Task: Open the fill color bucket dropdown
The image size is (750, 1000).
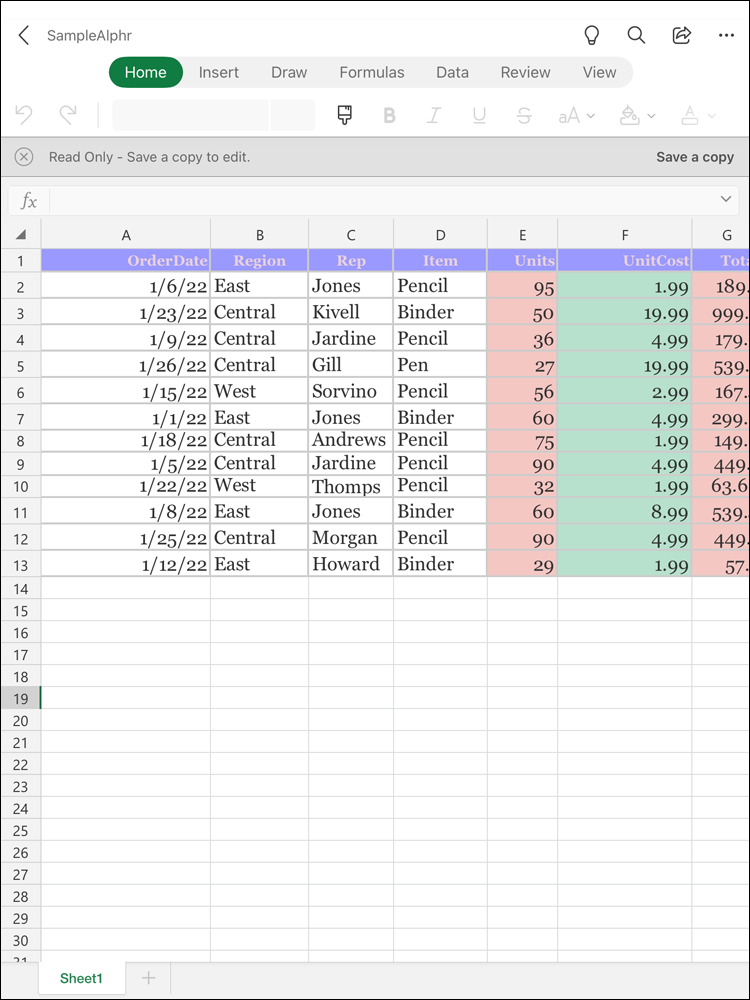Action: (x=637, y=115)
